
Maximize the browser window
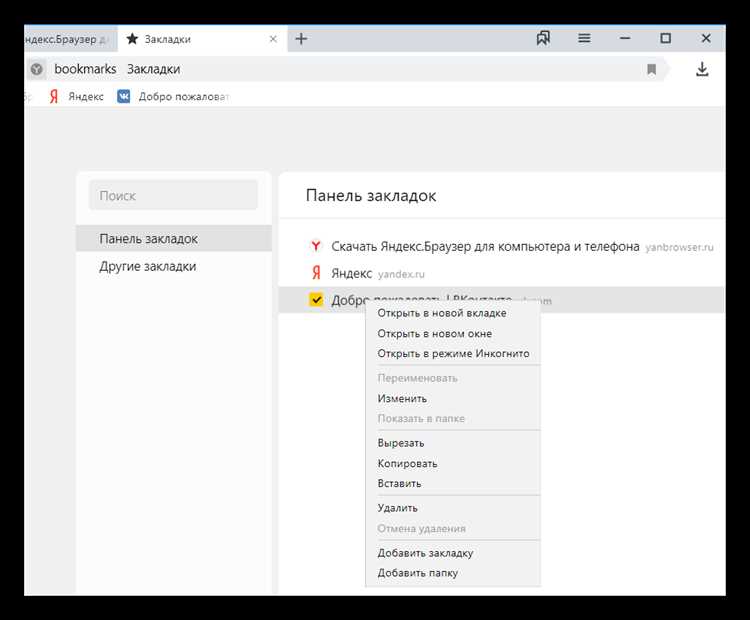point(665,38)
